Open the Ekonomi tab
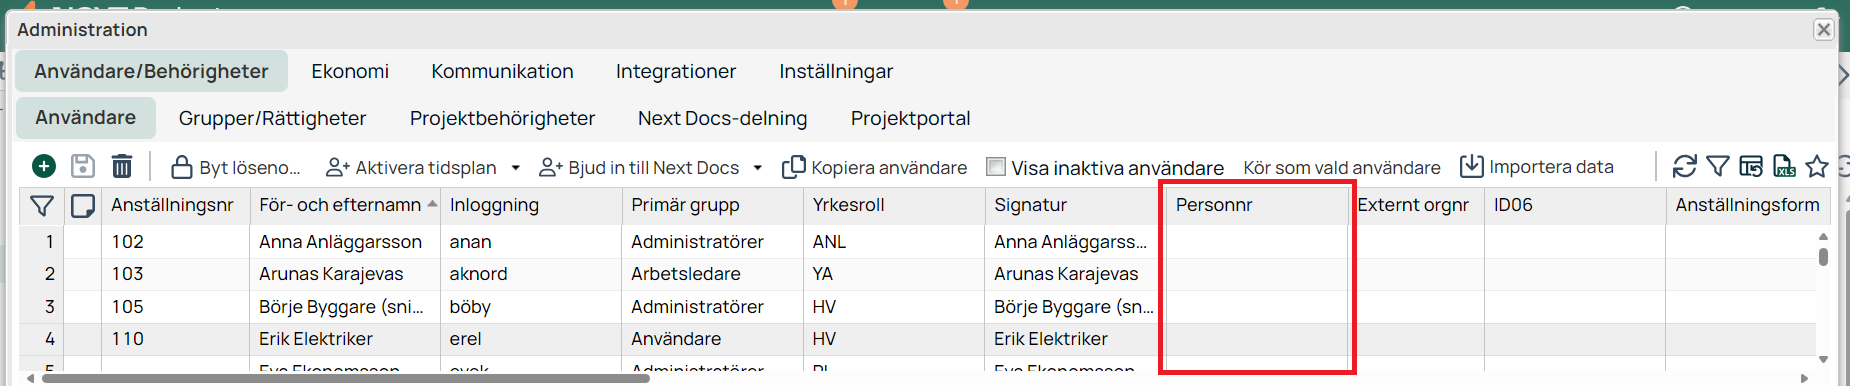This screenshot has height=386, width=1850. click(x=350, y=71)
